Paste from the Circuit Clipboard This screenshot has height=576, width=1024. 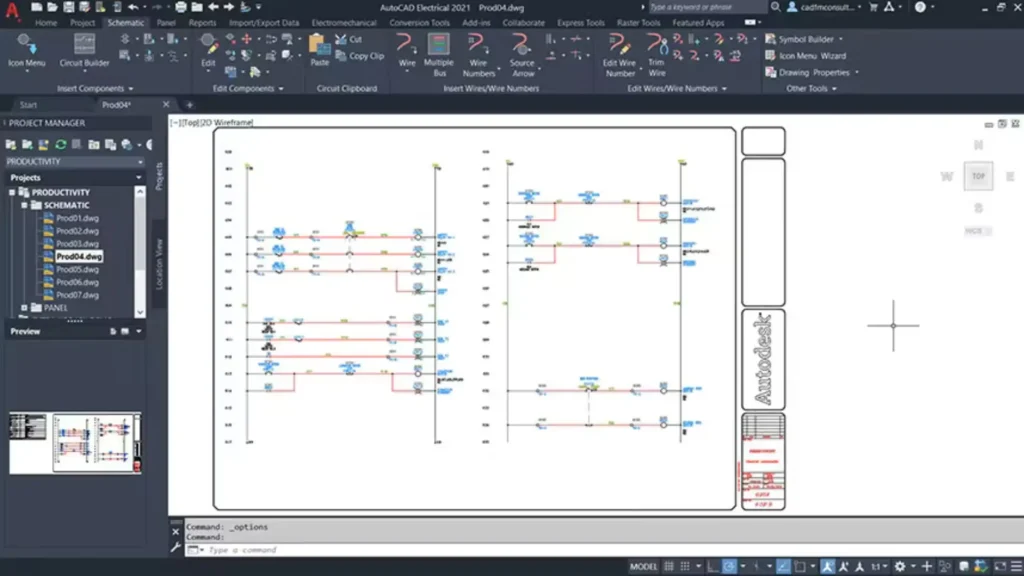click(x=320, y=48)
